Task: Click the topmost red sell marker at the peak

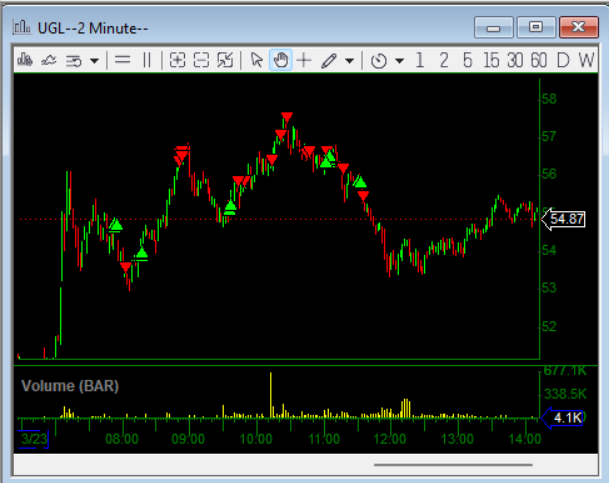Action: [x=287, y=116]
